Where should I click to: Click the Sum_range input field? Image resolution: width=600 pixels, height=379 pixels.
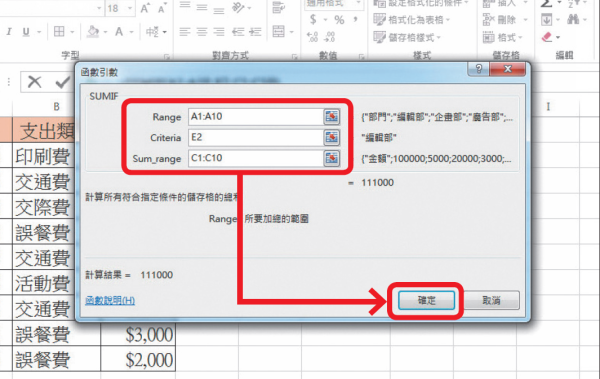(x=256, y=158)
